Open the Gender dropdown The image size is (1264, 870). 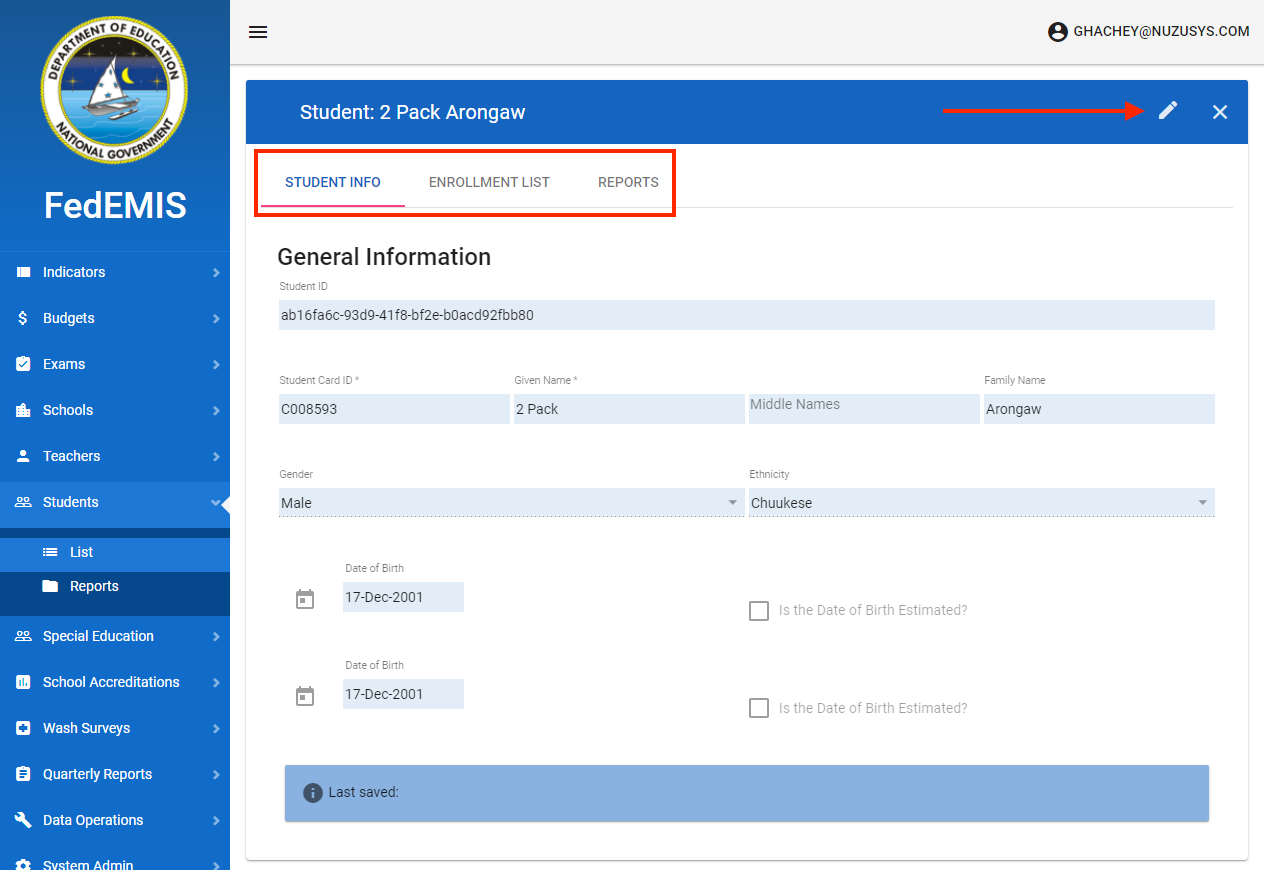510,503
